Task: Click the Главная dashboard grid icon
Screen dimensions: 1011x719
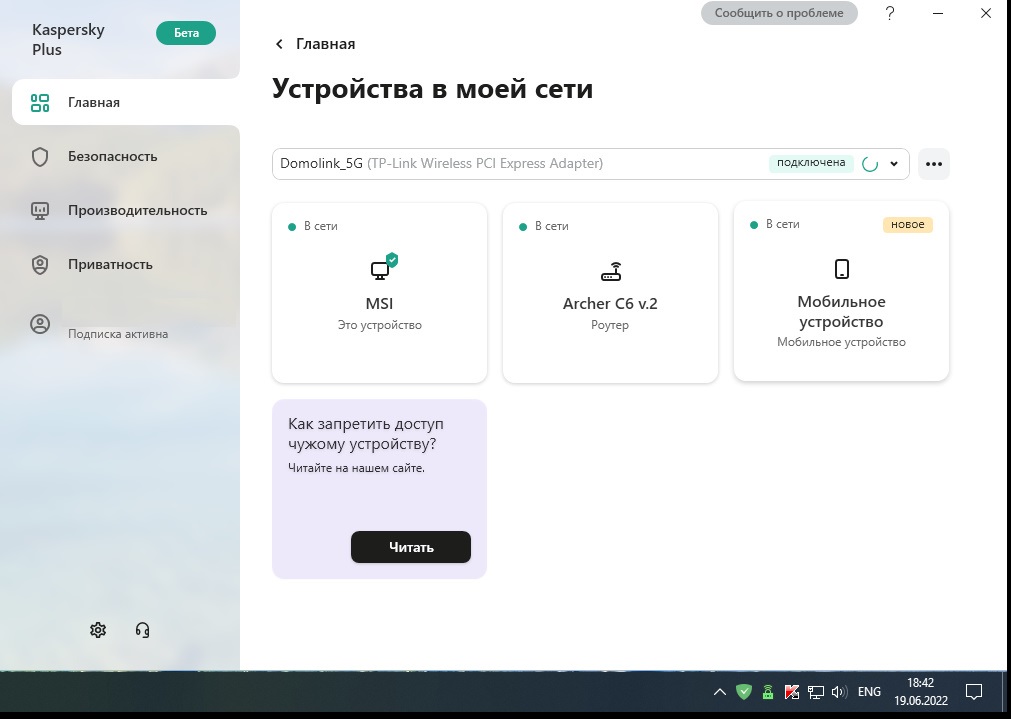Action: [x=40, y=103]
